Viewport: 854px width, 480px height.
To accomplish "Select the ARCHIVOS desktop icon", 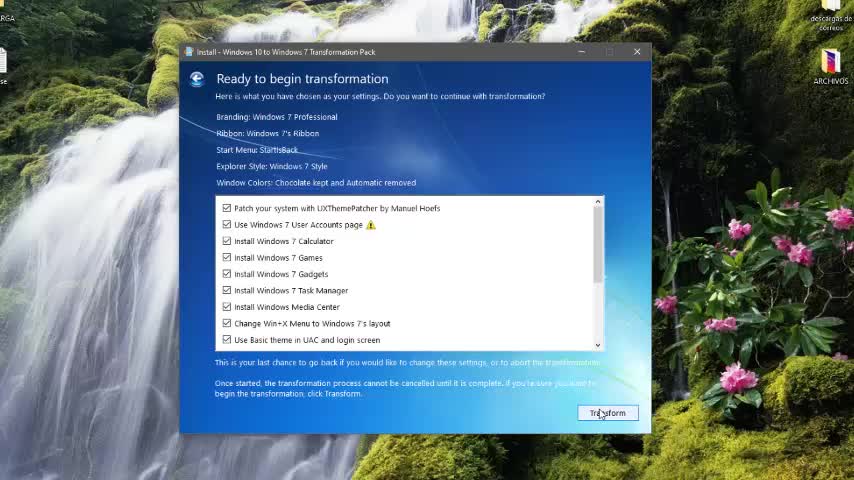I will [x=831, y=66].
